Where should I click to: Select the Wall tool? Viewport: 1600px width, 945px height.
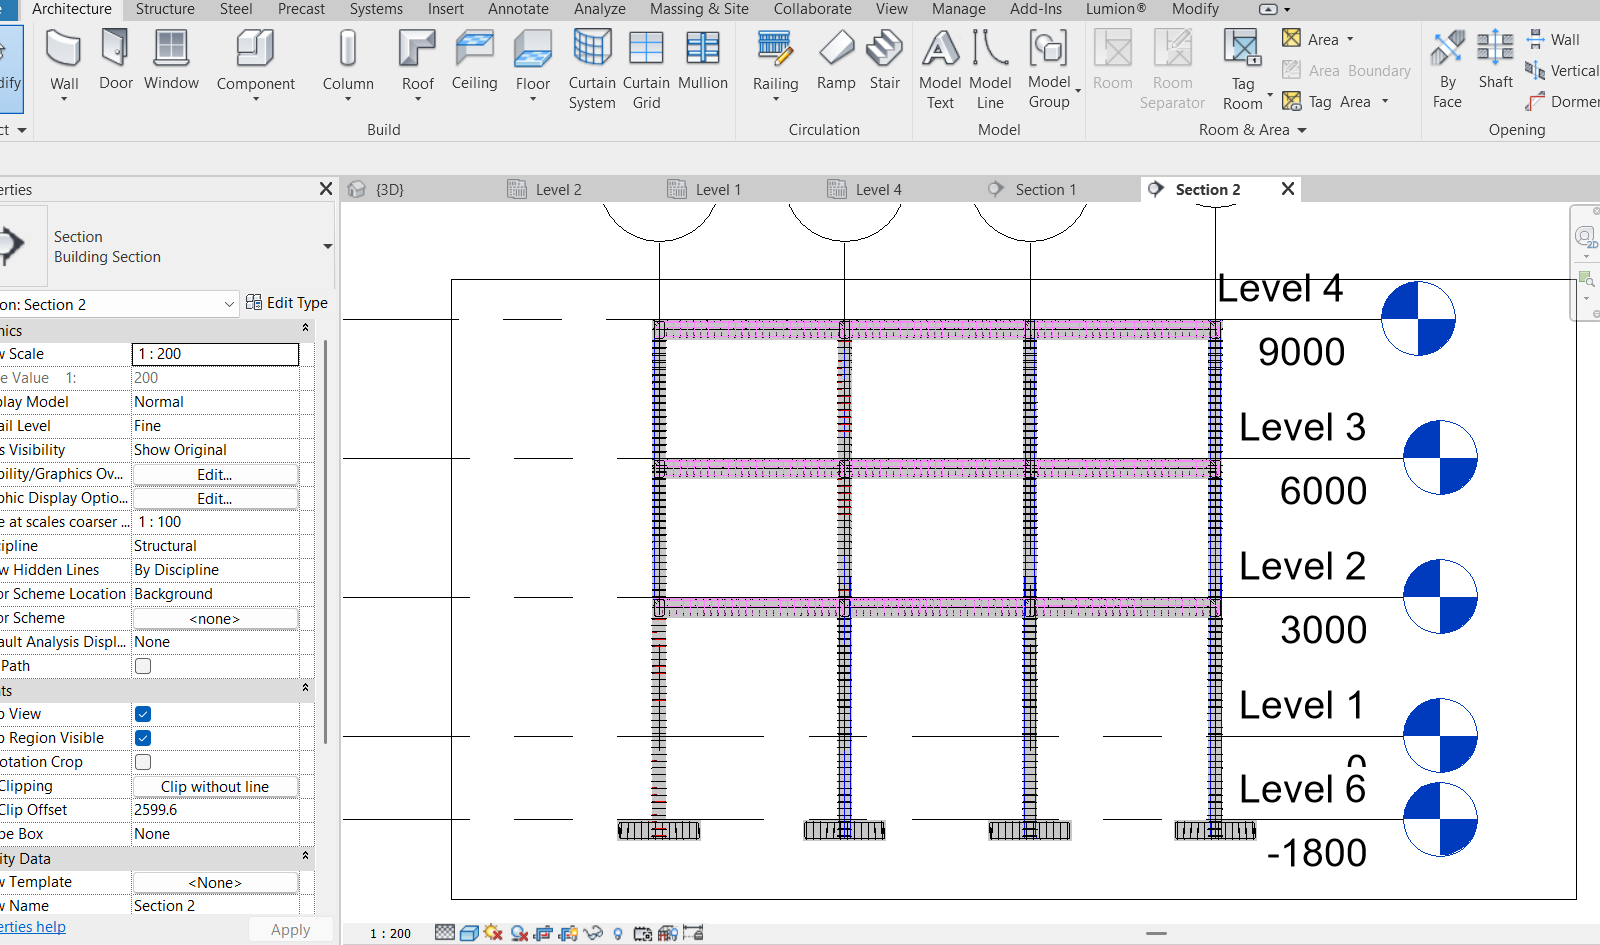tap(63, 60)
